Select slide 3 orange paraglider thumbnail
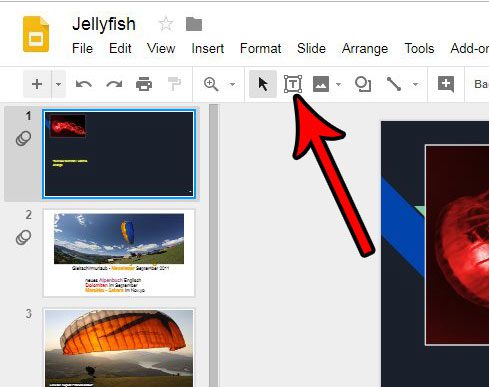 pyautogui.click(x=119, y=348)
